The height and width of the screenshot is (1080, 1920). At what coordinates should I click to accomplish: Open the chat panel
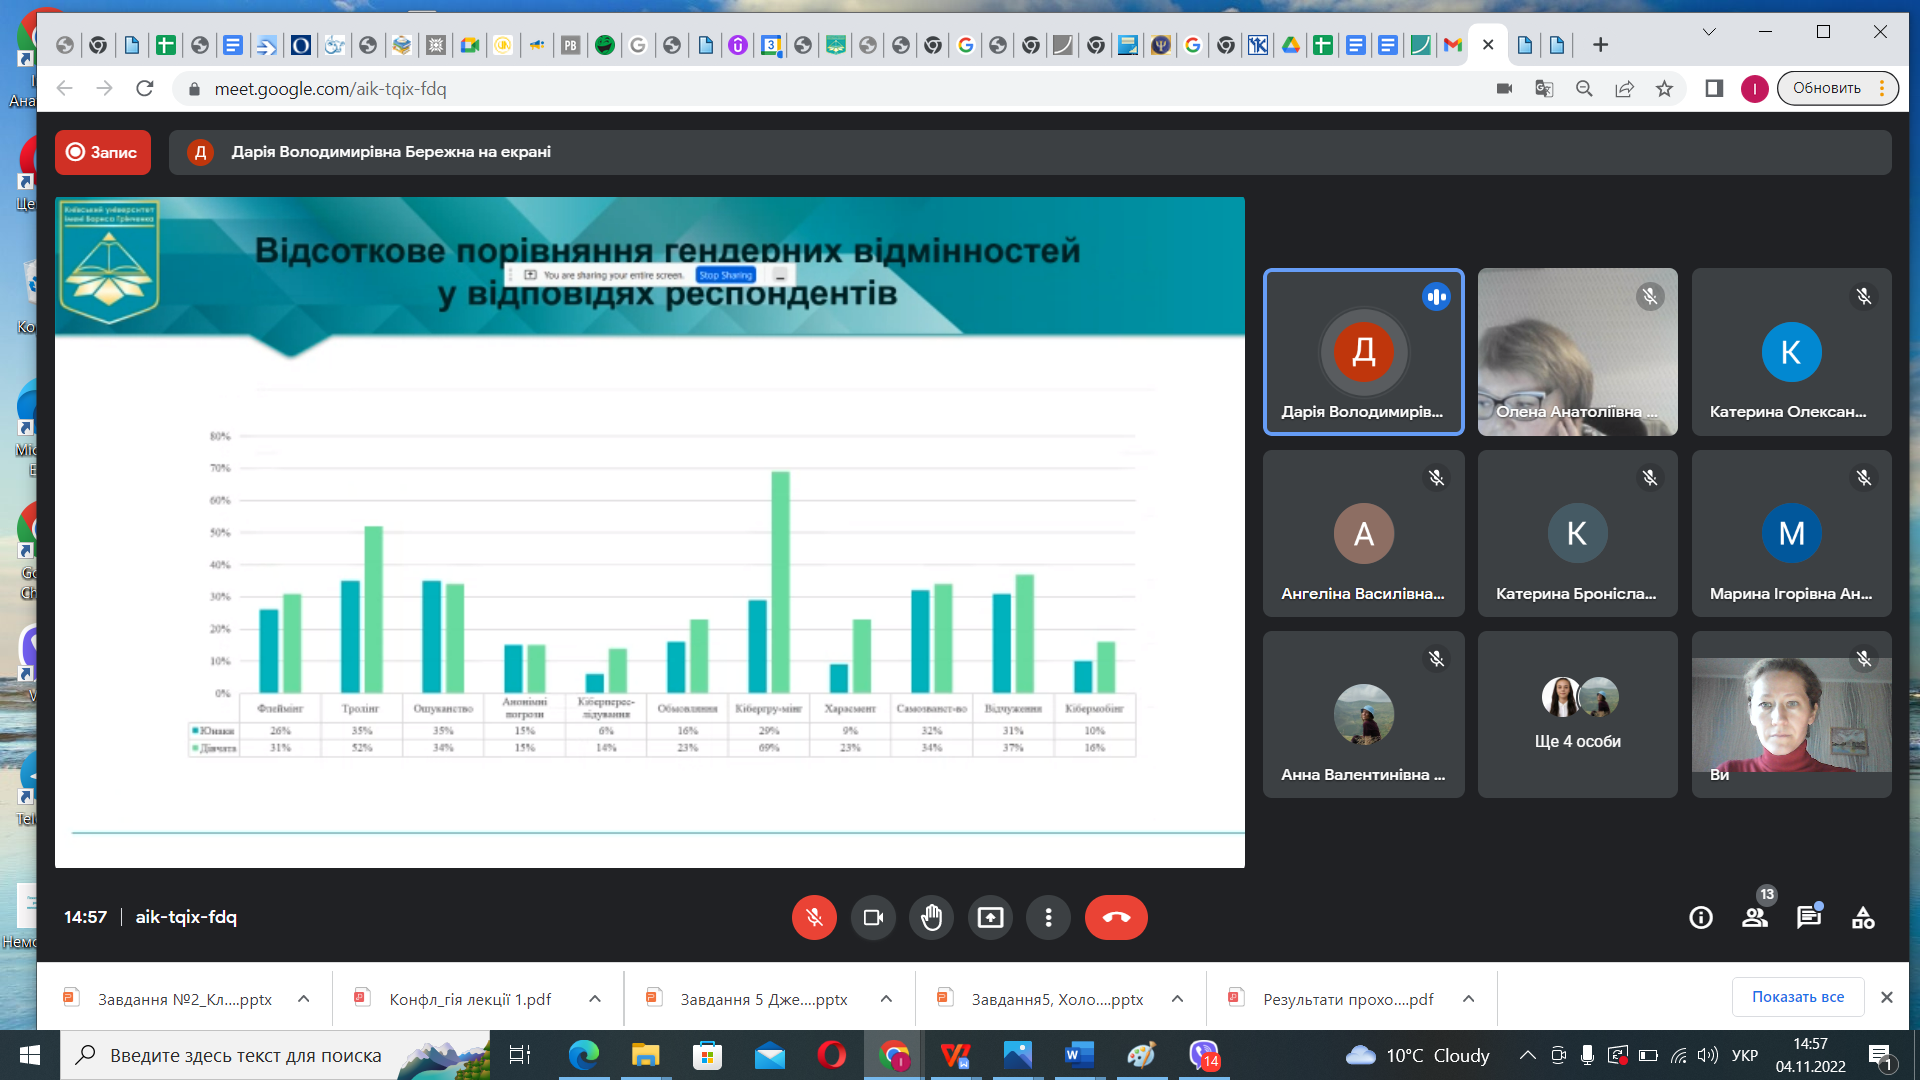pos(1808,917)
